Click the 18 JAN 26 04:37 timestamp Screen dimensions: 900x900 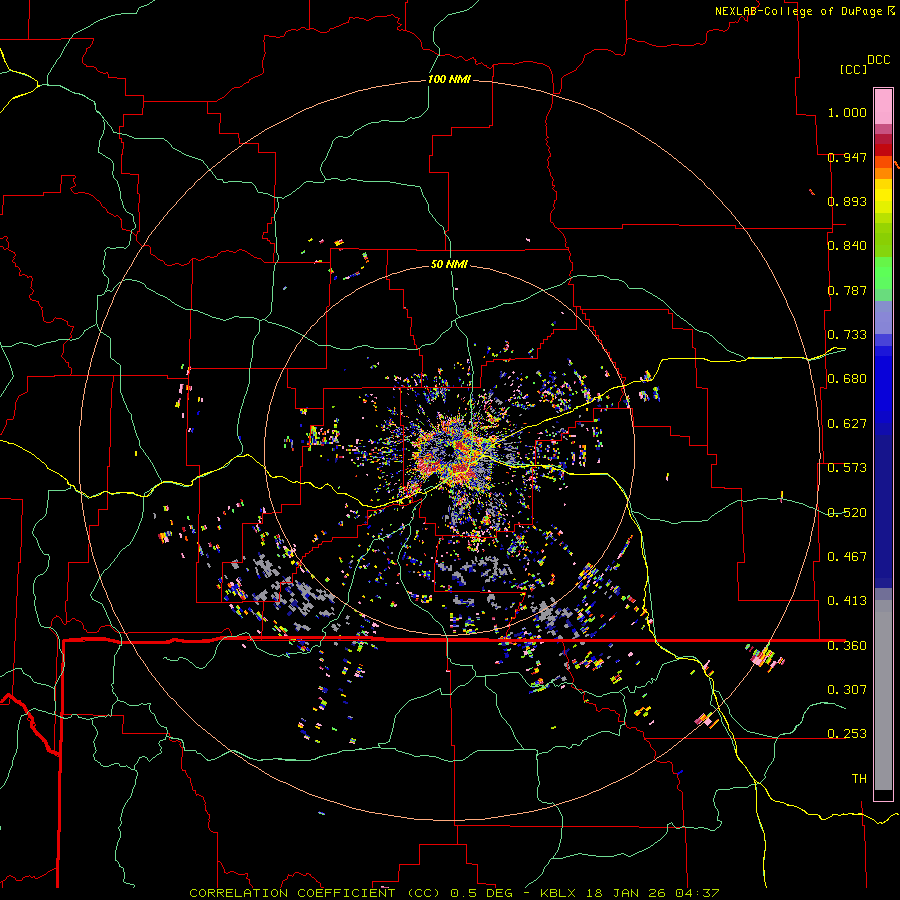coord(653,893)
